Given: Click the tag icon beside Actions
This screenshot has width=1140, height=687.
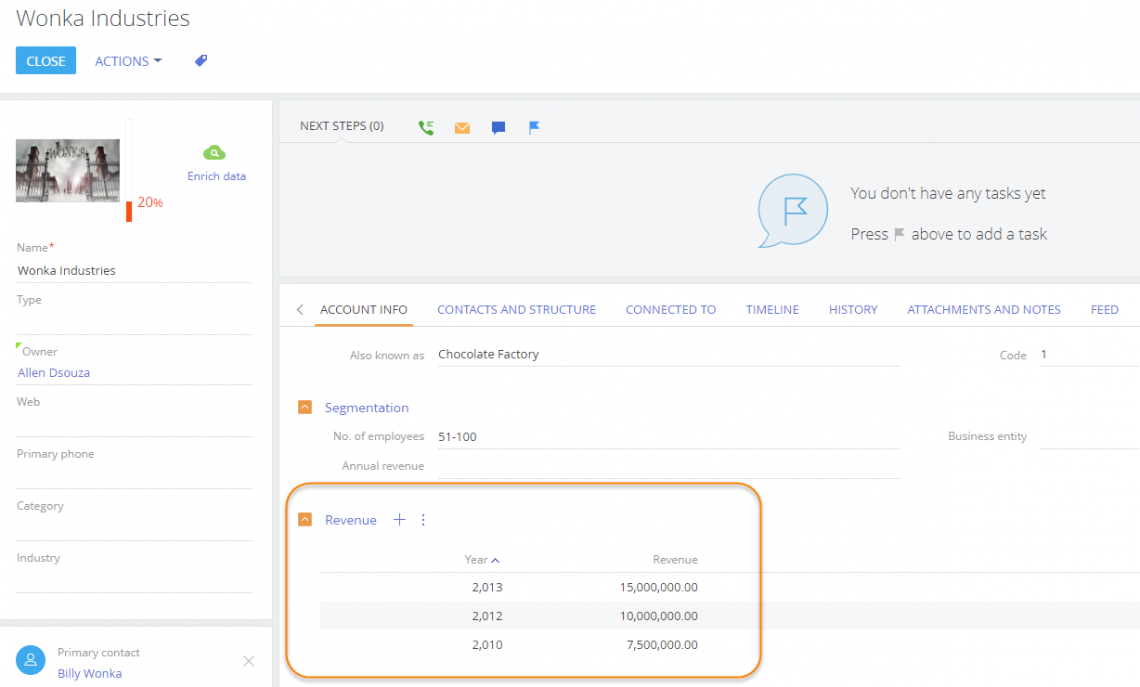Looking at the screenshot, I should tap(201, 60).
